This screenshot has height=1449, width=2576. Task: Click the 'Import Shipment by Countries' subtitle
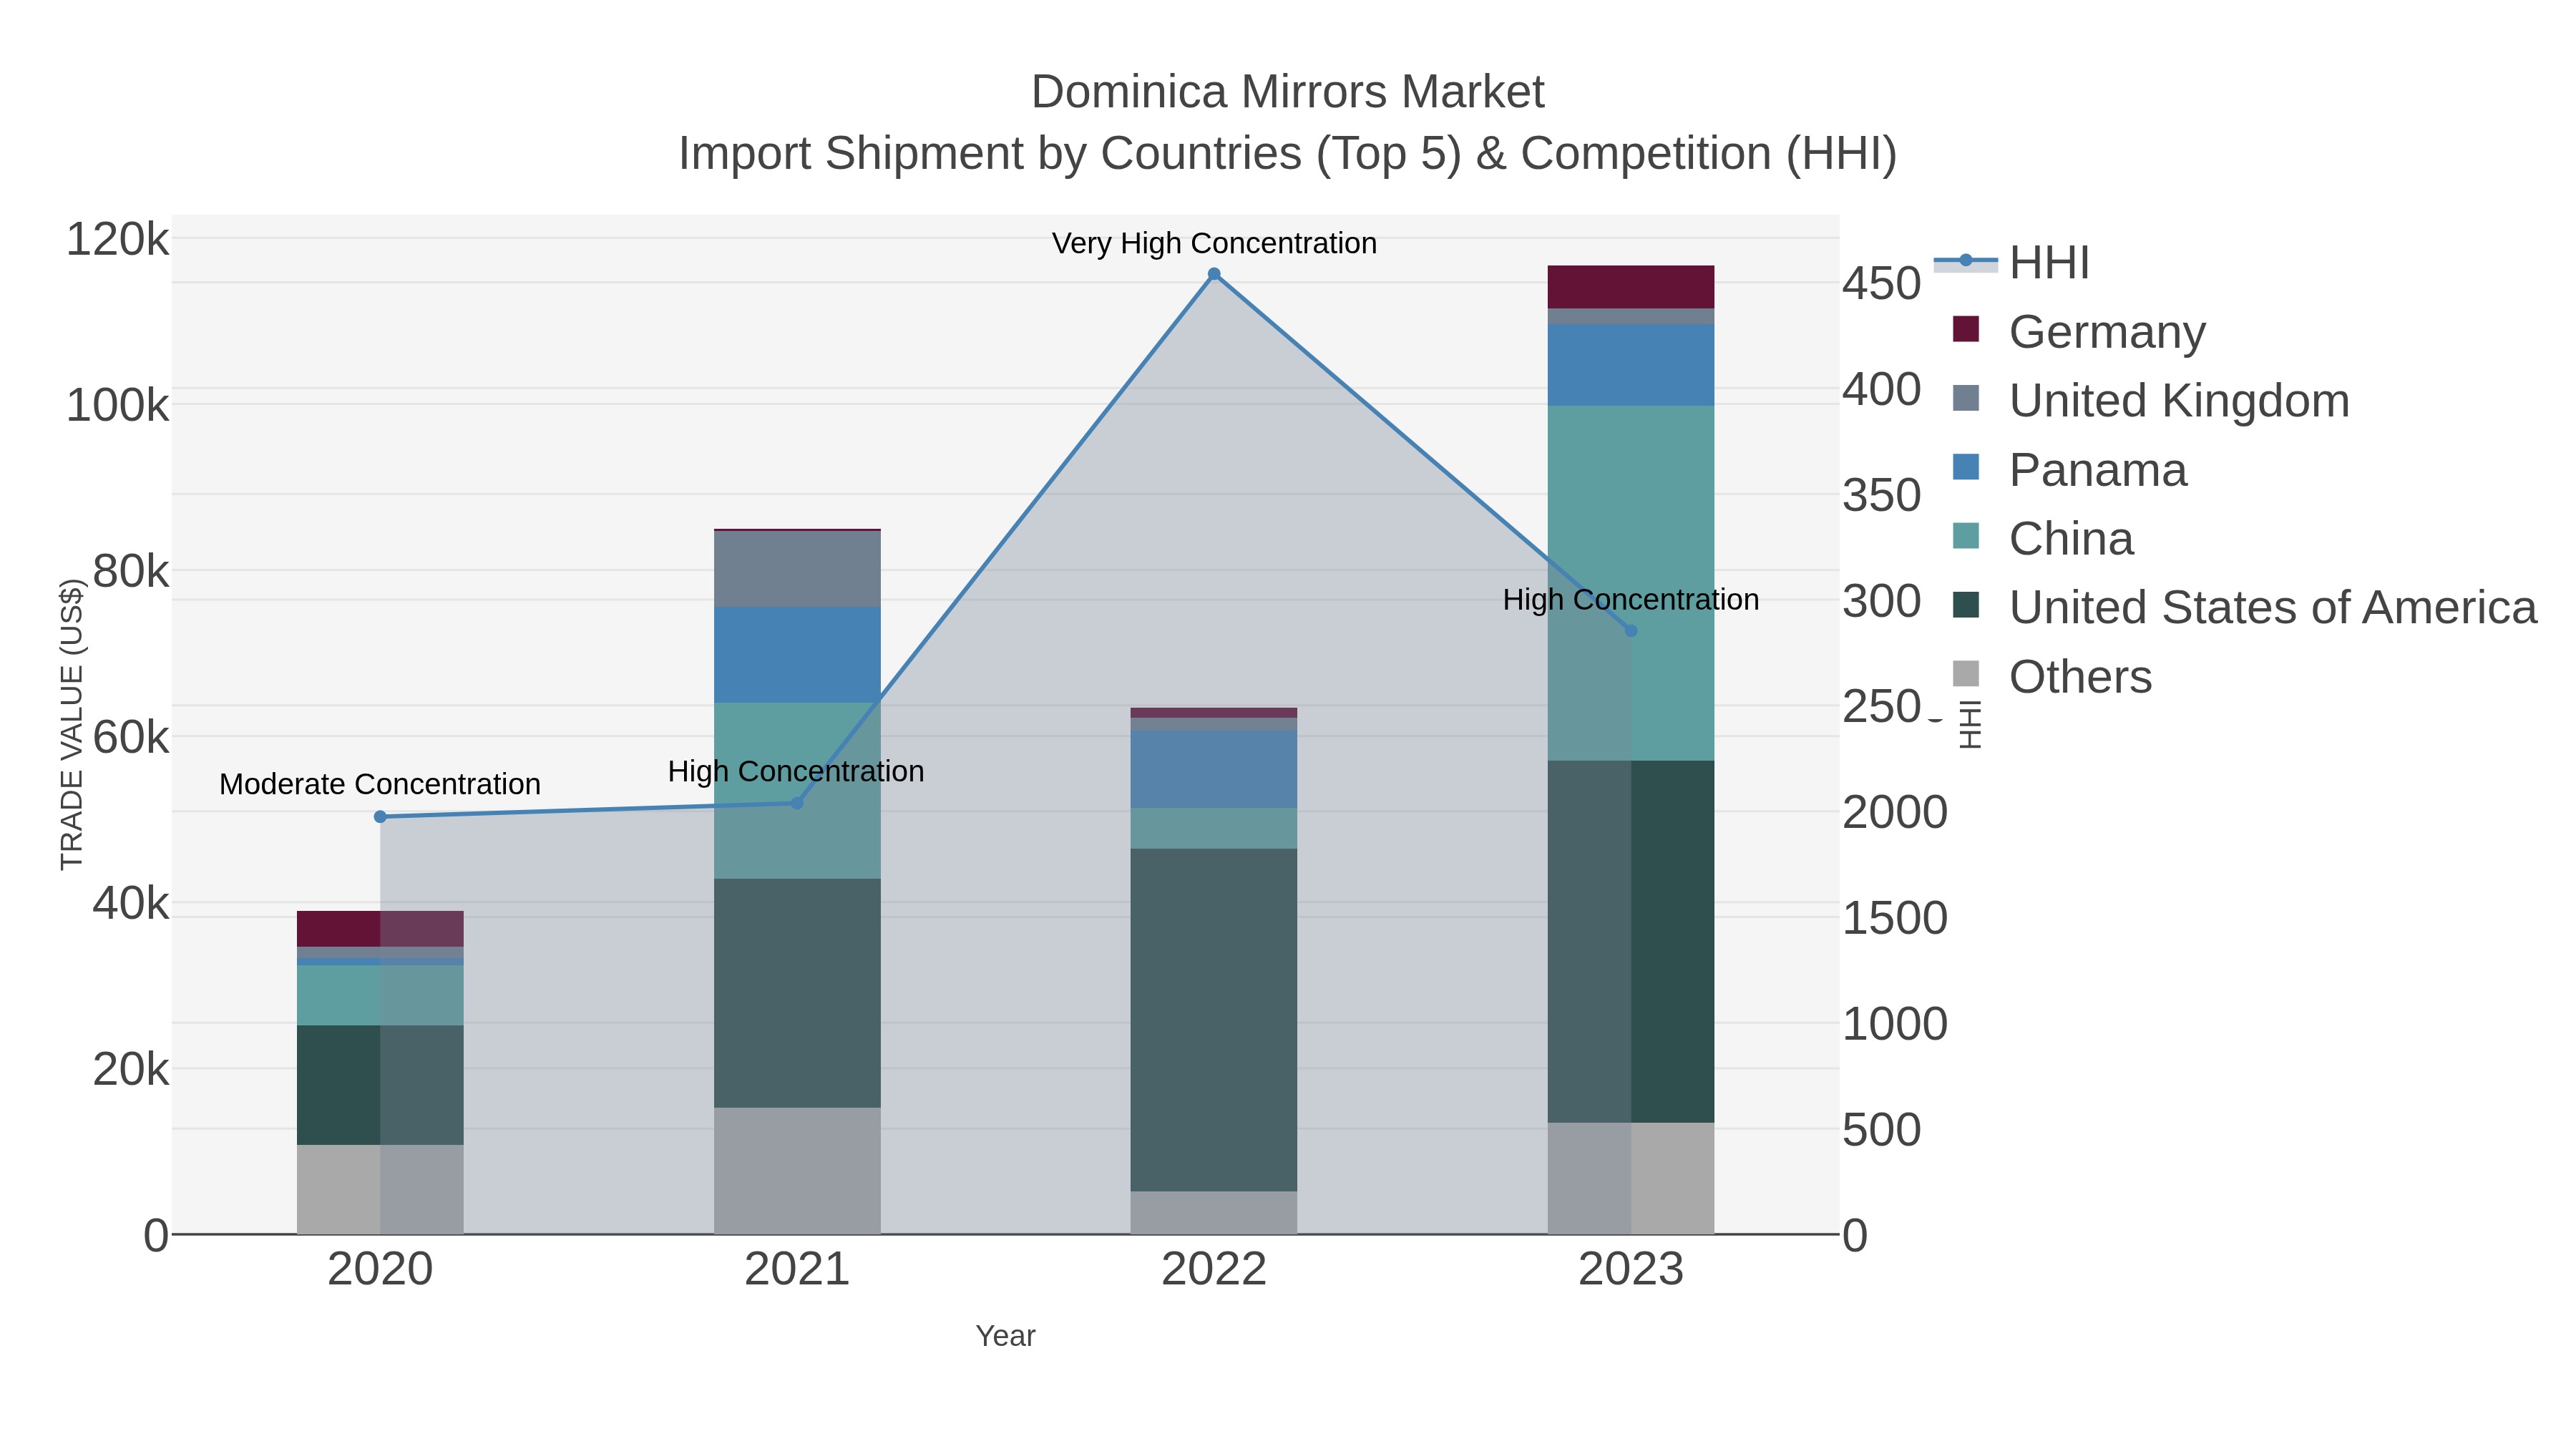point(1288,154)
